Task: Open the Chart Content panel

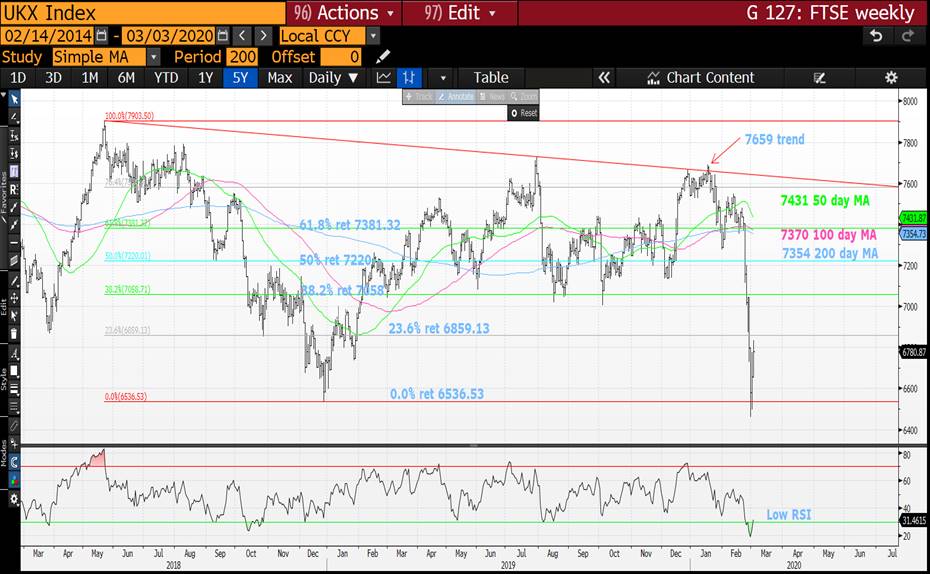Action: (x=702, y=78)
